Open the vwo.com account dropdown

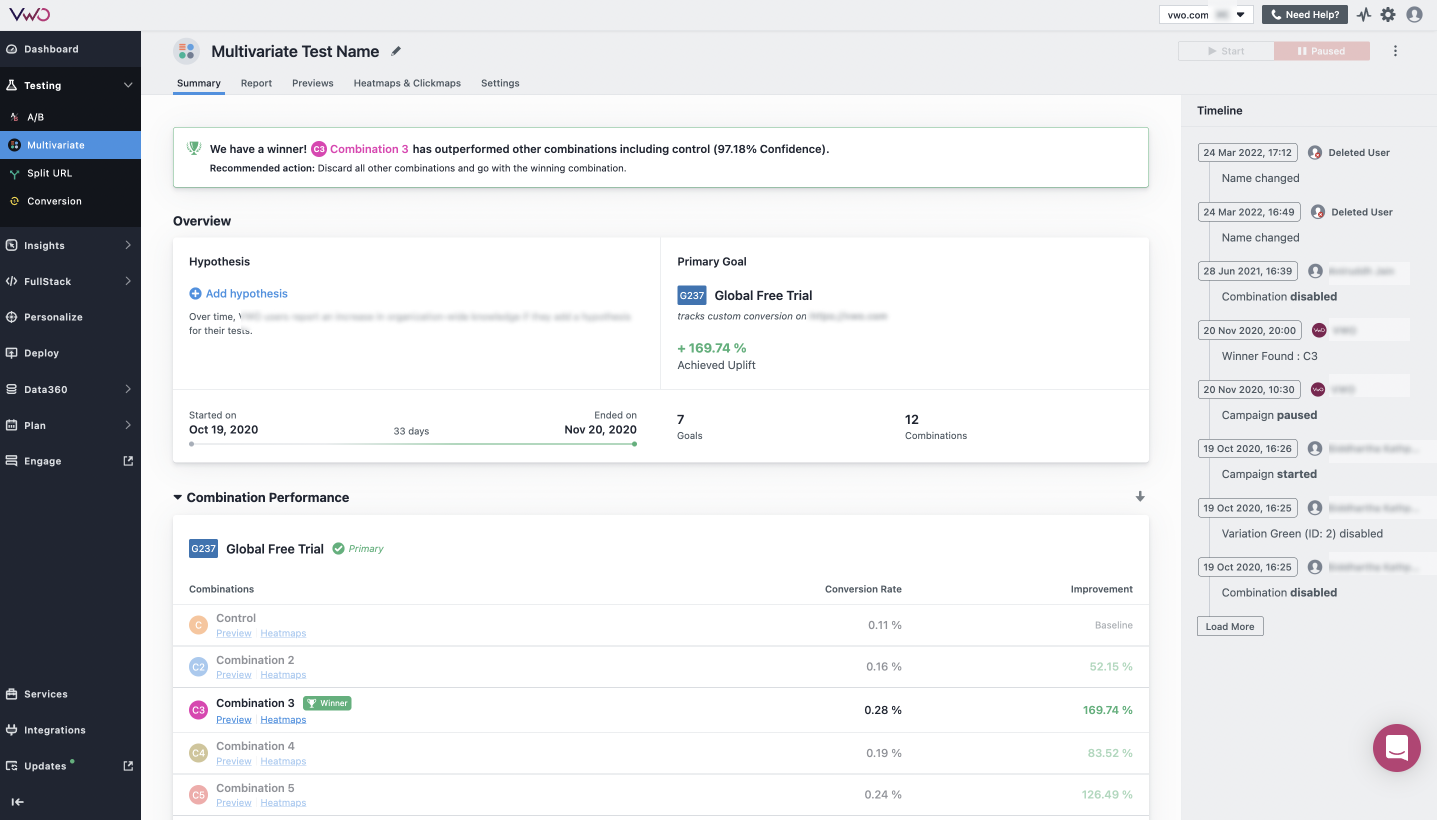[1206, 15]
